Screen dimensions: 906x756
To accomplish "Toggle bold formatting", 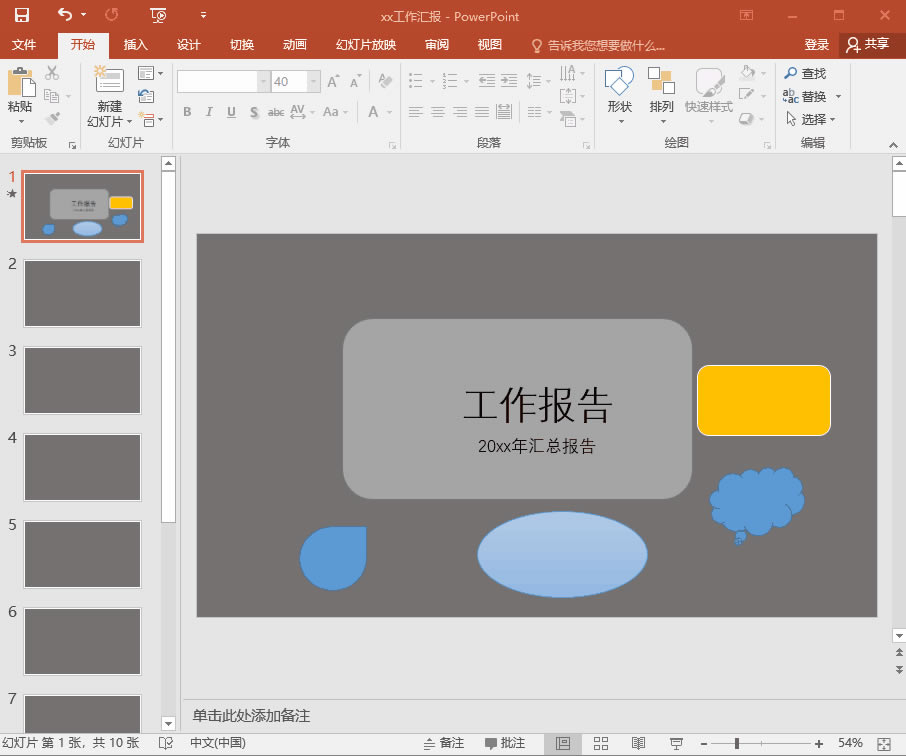I will [186, 112].
